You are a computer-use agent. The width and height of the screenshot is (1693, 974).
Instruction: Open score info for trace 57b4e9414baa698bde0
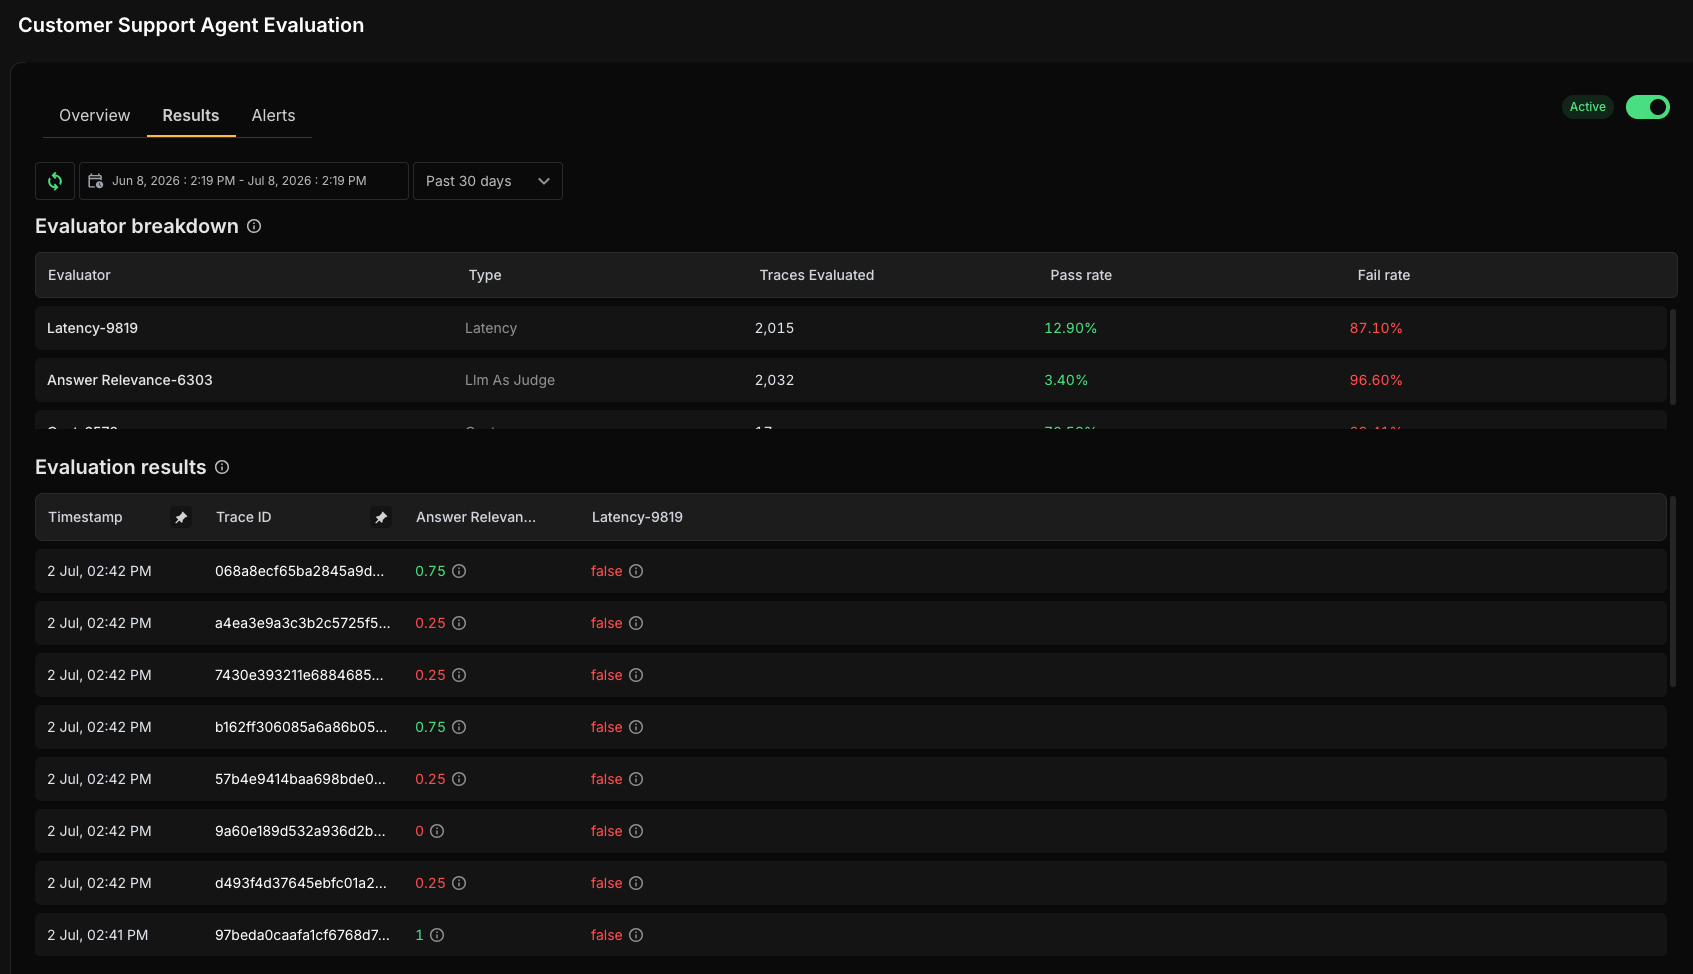(459, 779)
